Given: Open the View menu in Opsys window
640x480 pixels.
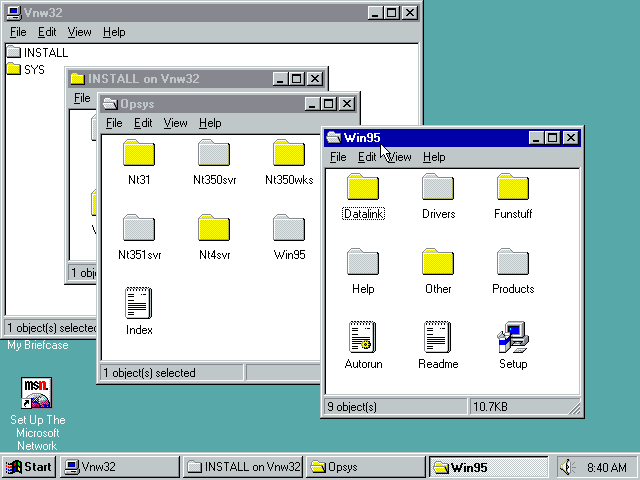Looking at the screenshot, I should 175,123.
